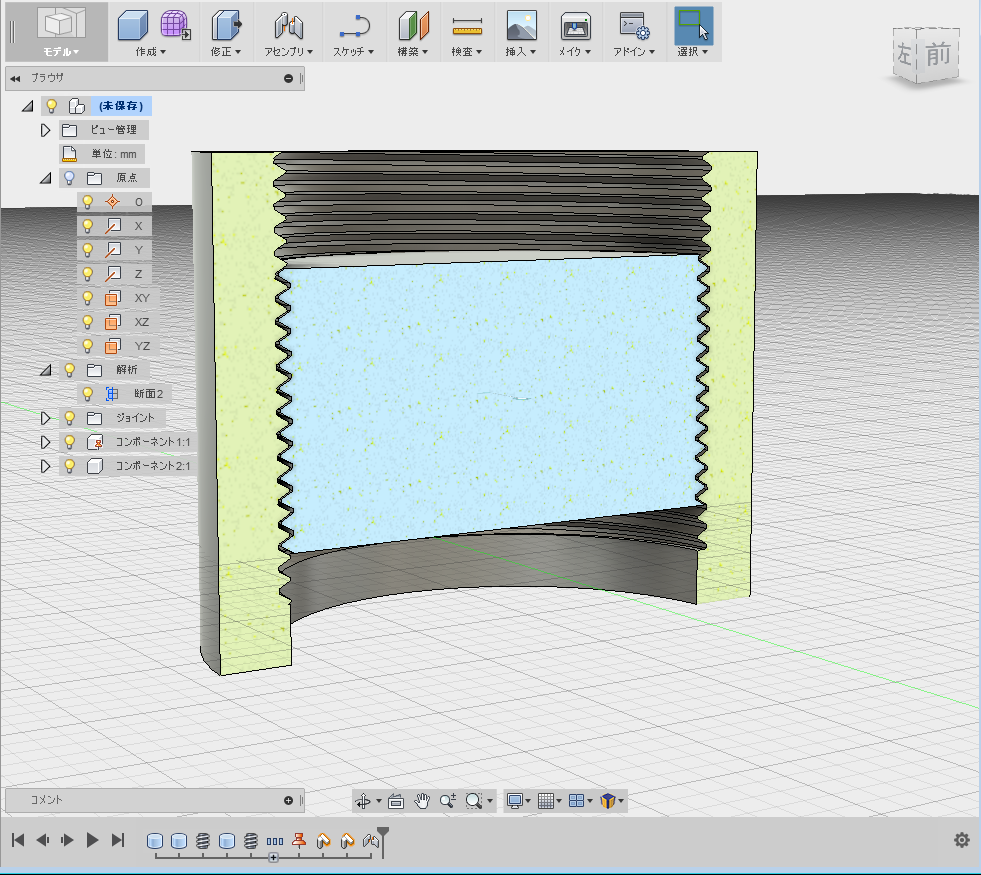Viewport: 981px width, 875px height.
Task: Click the メイク (Make) 3D print icon
Action: click(x=575, y=27)
